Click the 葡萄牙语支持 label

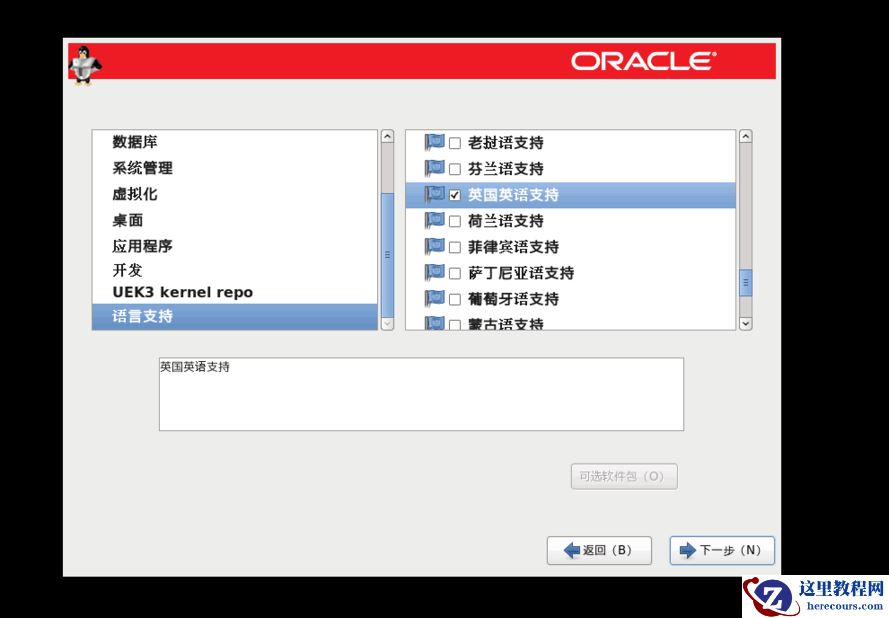pos(513,299)
